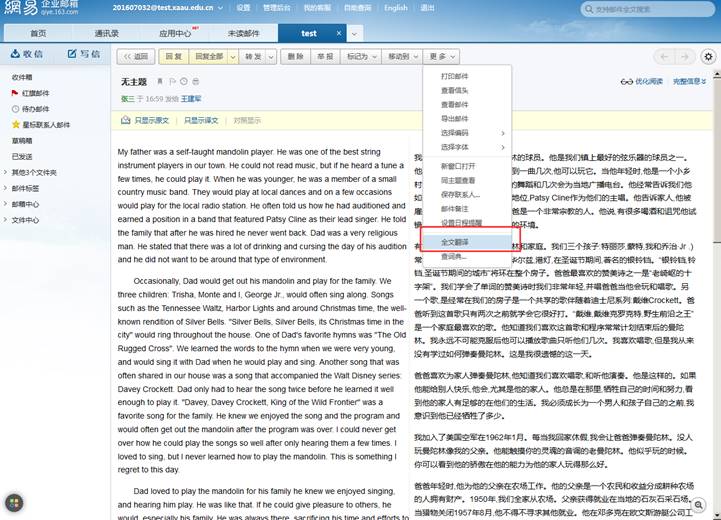721x520 pixels.
Task: Click the magnifier zoom icon at bottom right
Action: 698,505
